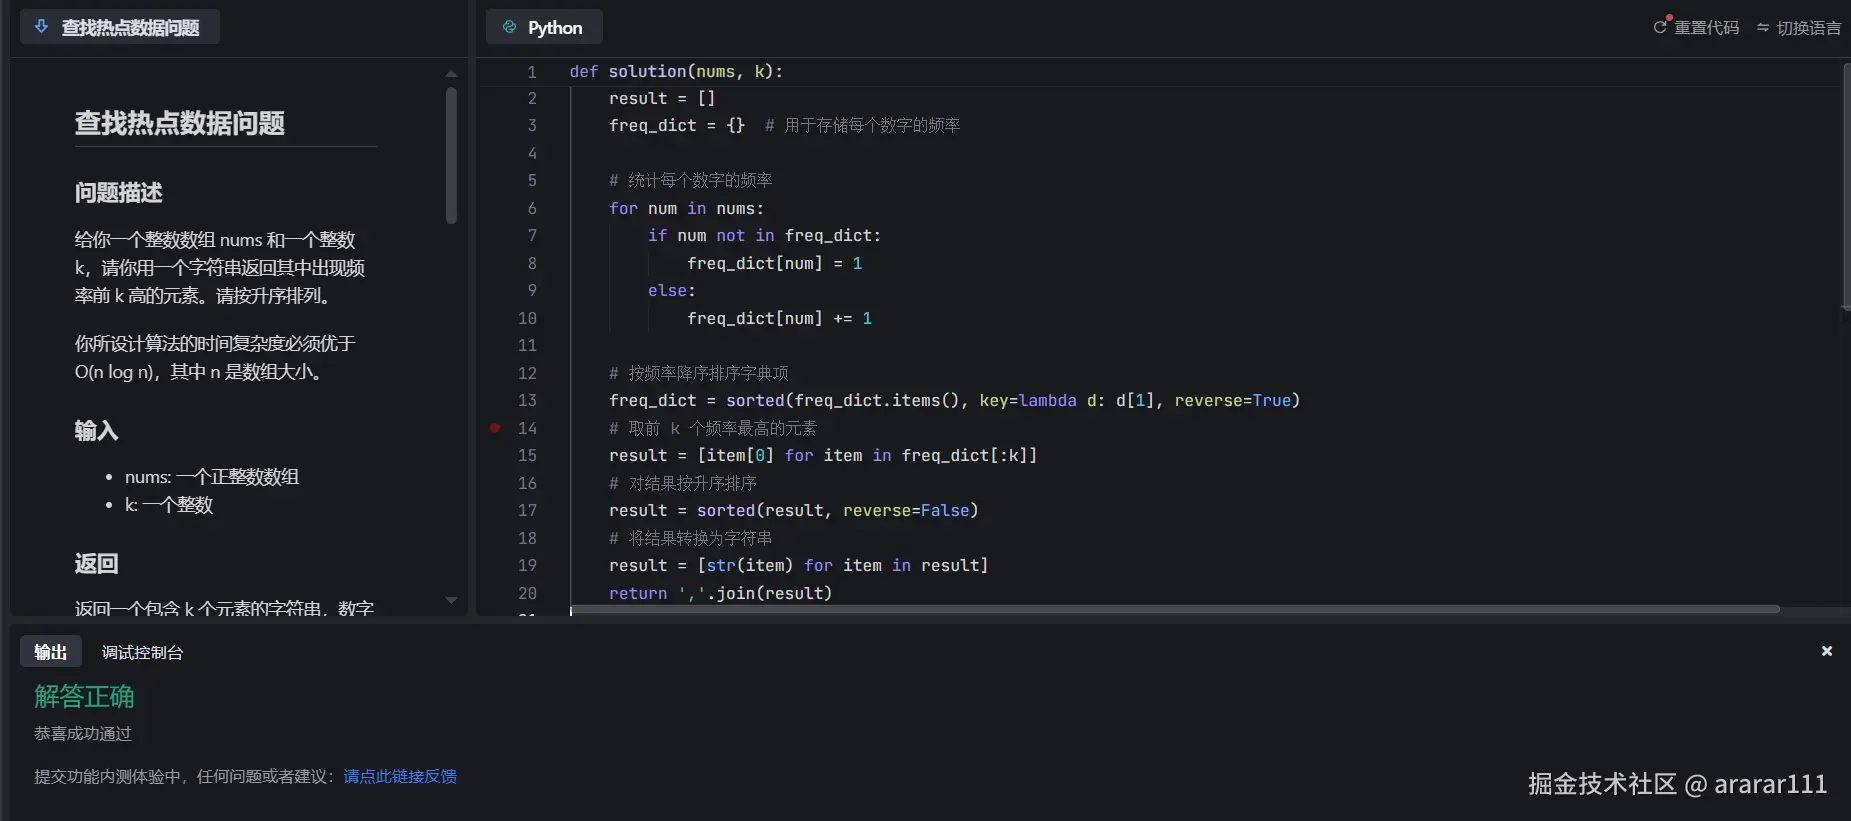Image resolution: width=1851 pixels, height=821 pixels.
Task: Click the 'else:' code line
Action: pos(671,290)
